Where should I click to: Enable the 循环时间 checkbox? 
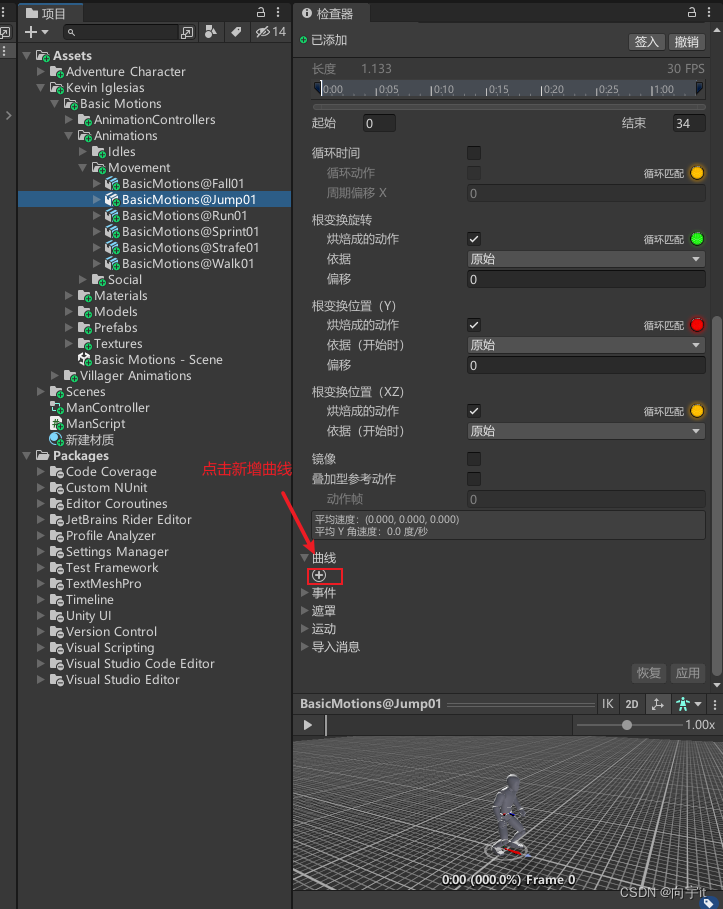click(x=474, y=153)
